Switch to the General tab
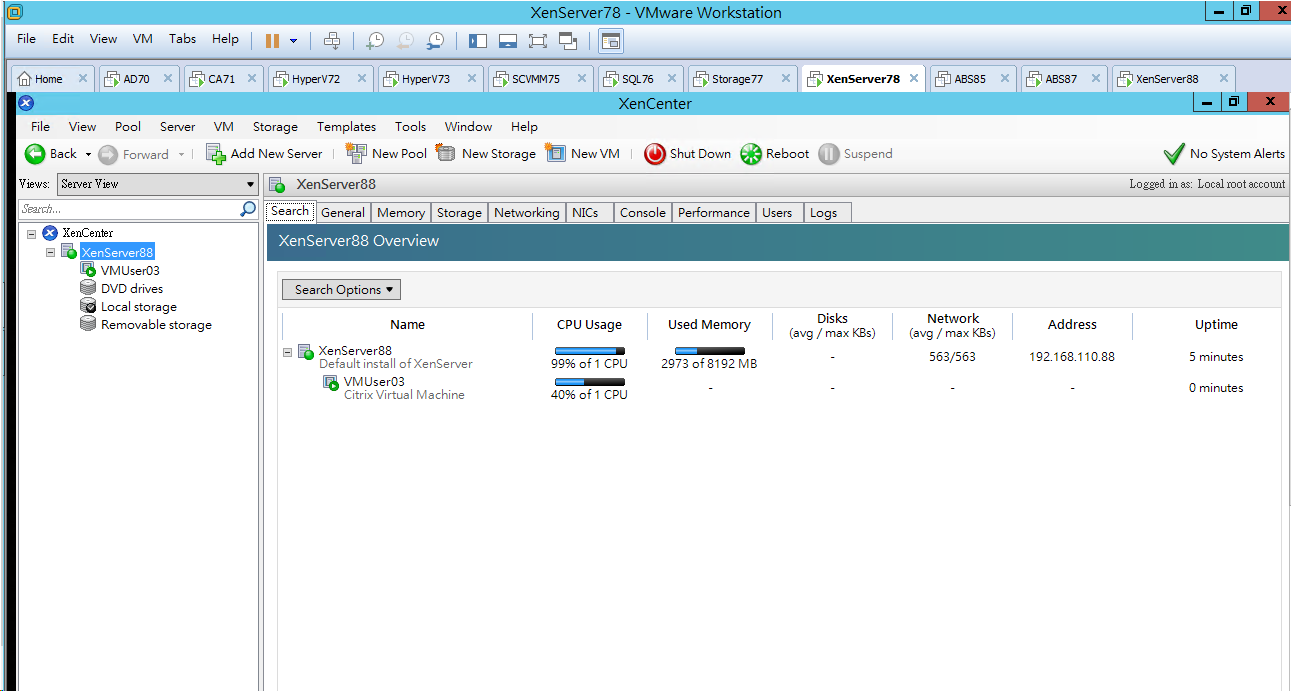 343,212
